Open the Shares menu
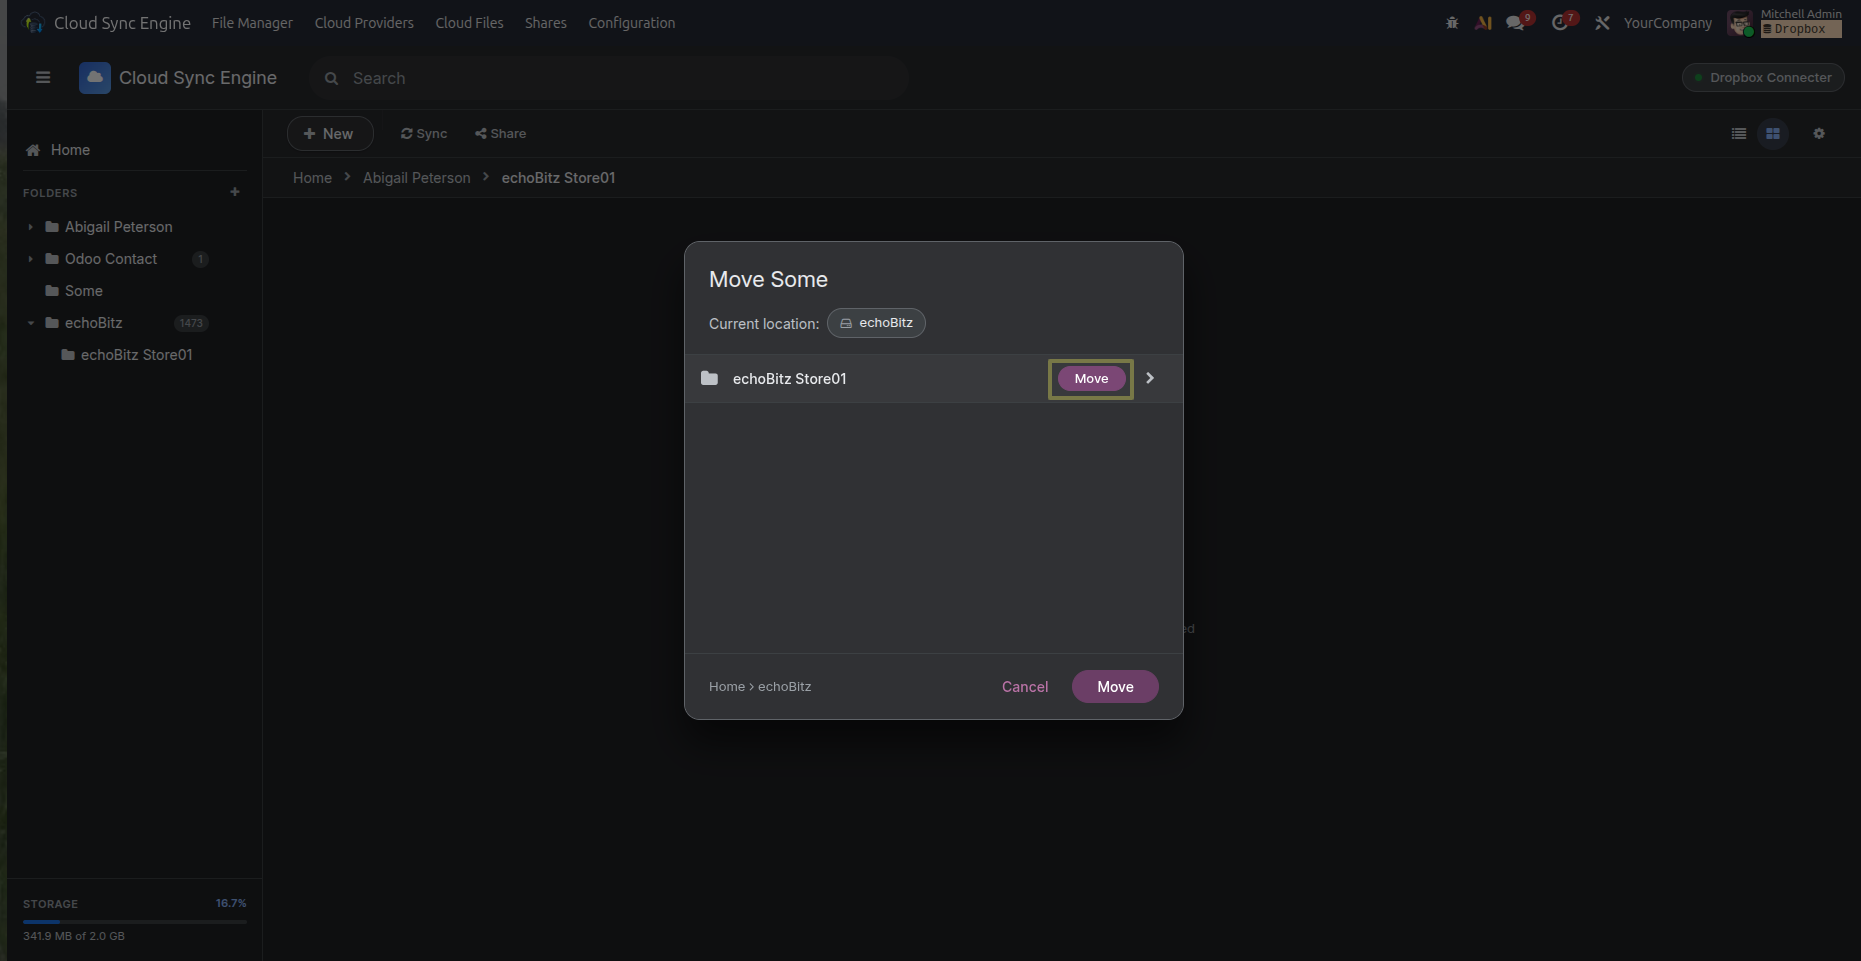The height and width of the screenshot is (961, 1861). pos(546,23)
